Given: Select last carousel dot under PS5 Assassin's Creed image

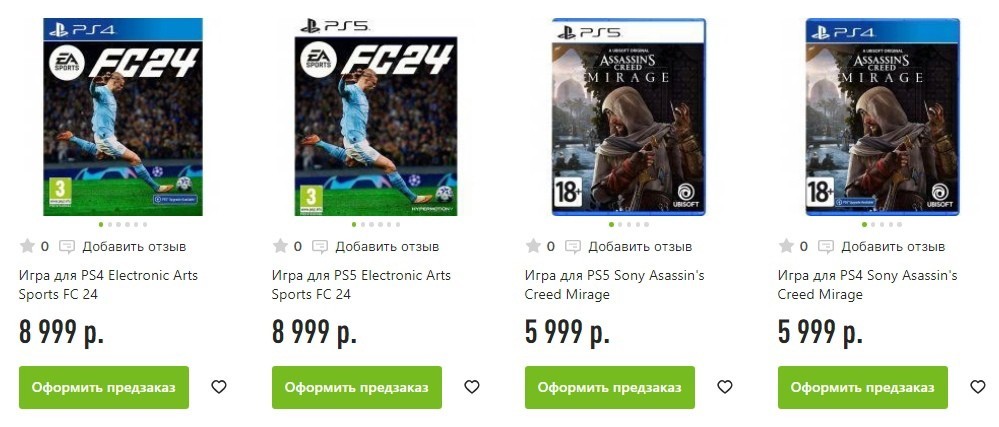Looking at the screenshot, I should point(647,224).
